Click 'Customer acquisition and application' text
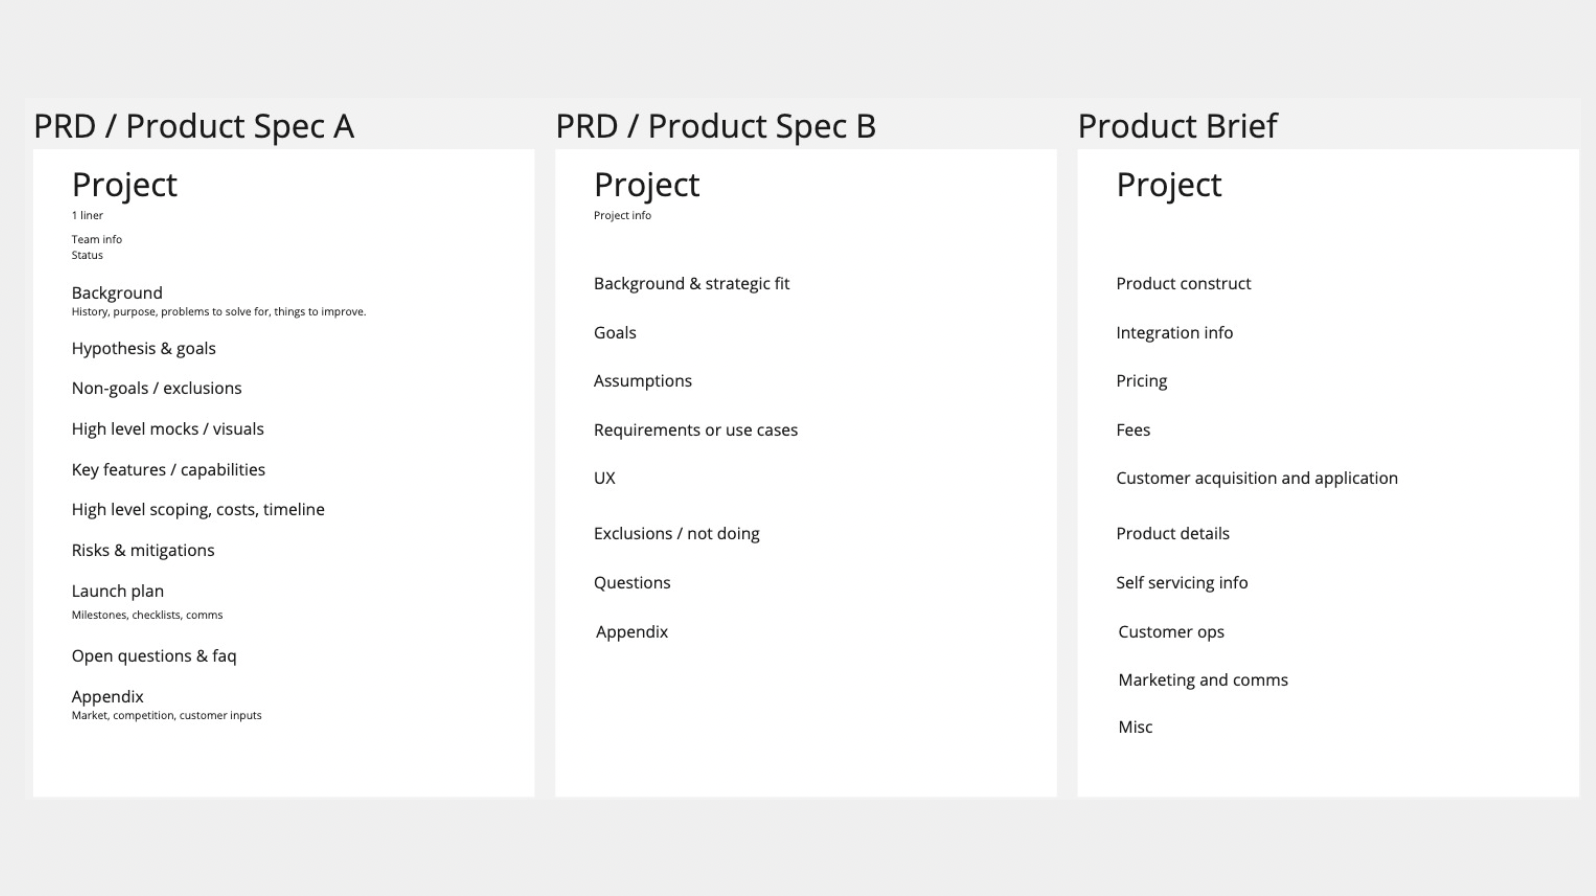 click(1256, 478)
